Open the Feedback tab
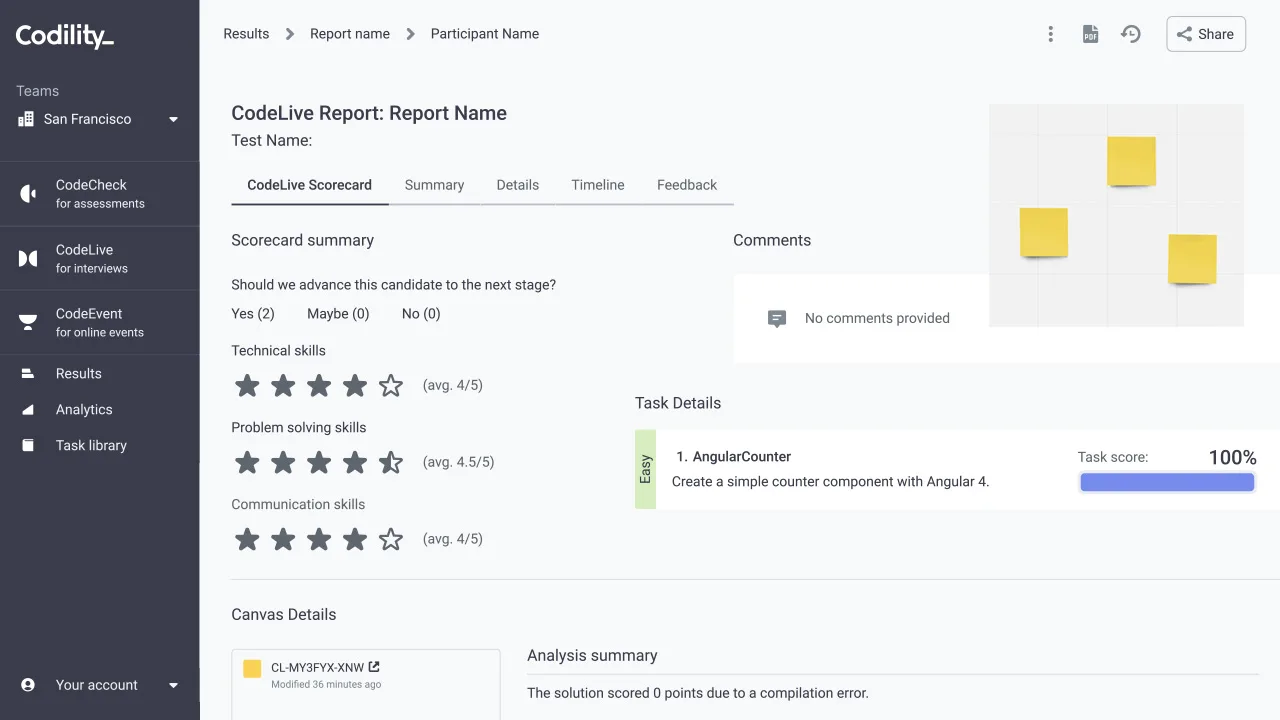The width and height of the screenshot is (1280, 720). pyautogui.click(x=687, y=185)
